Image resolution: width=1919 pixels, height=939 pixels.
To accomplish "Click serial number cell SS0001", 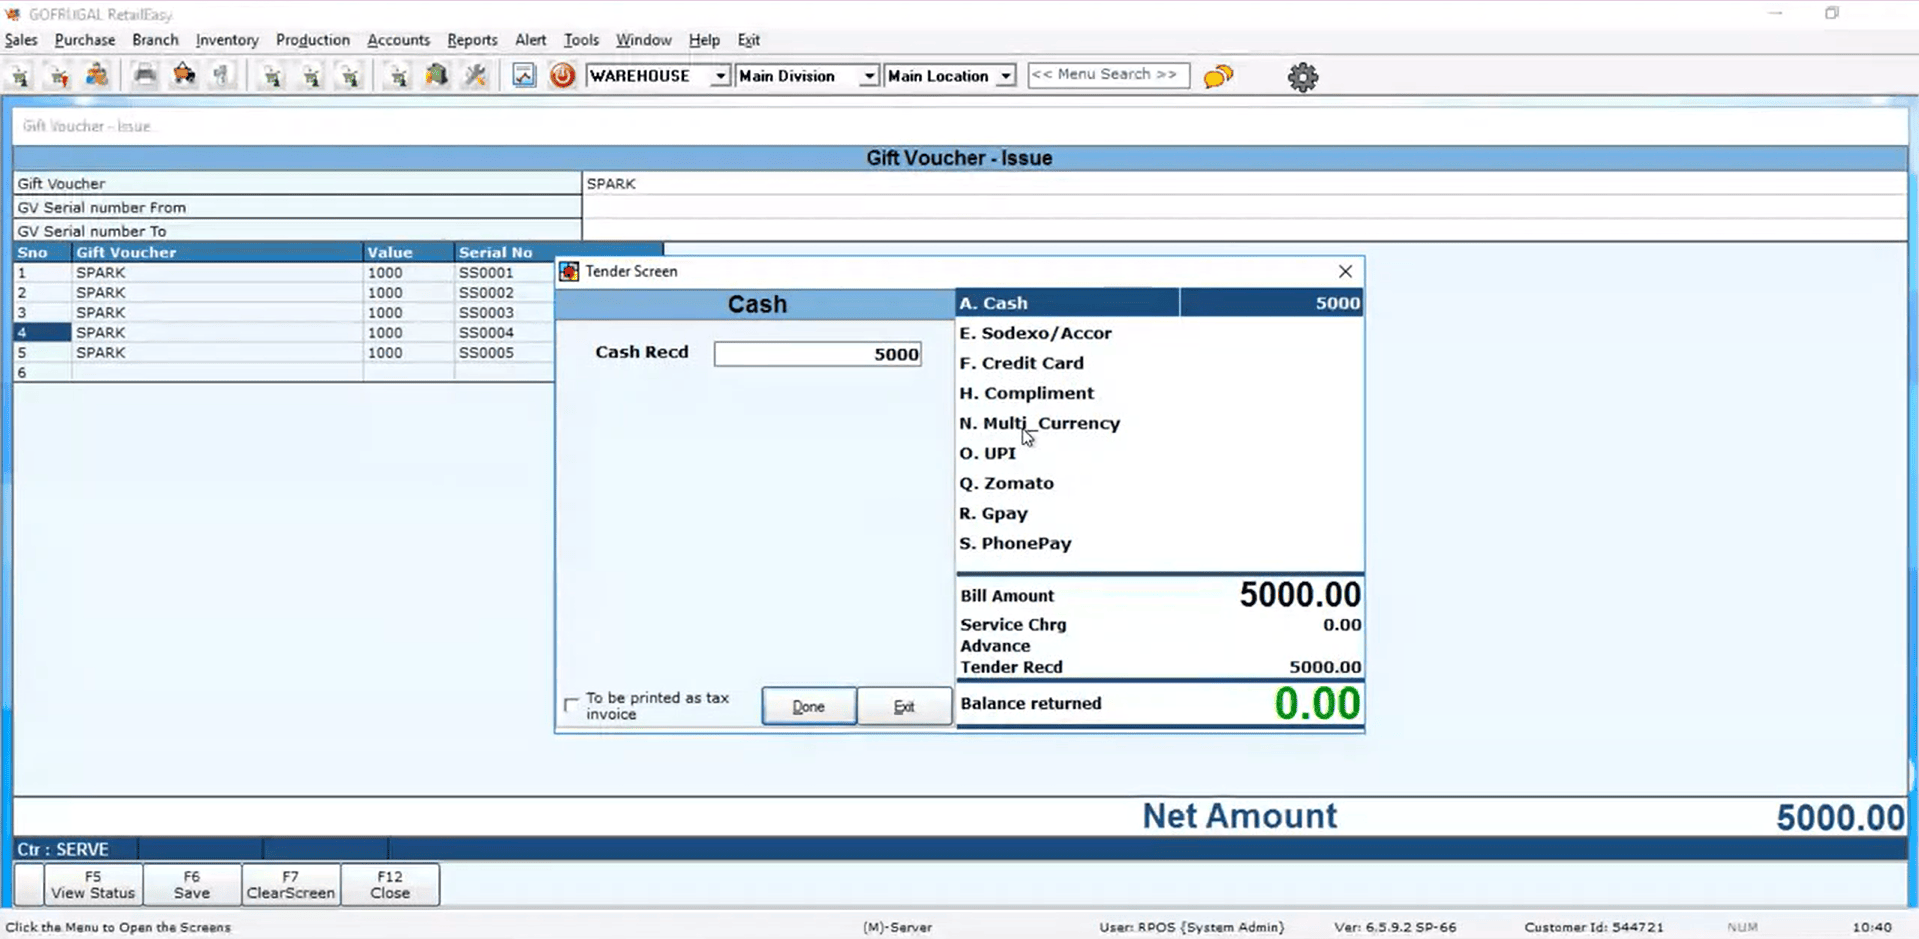I will point(486,272).
